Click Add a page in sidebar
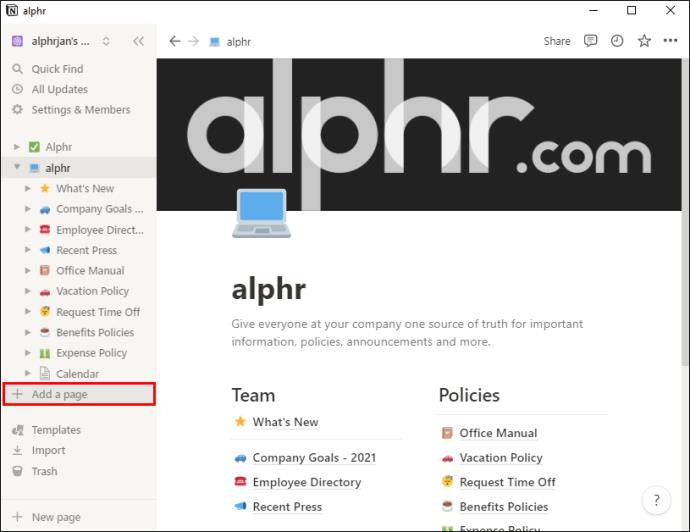Image resolution: width=690 pixels, height=532 pixels. 79,394
